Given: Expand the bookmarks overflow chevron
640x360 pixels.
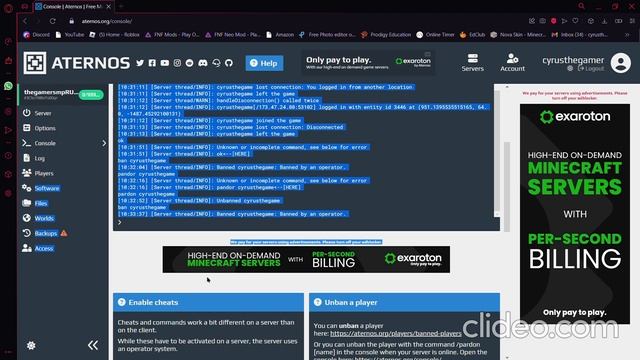Looking at the screenshot, I should tap(627, 35).
